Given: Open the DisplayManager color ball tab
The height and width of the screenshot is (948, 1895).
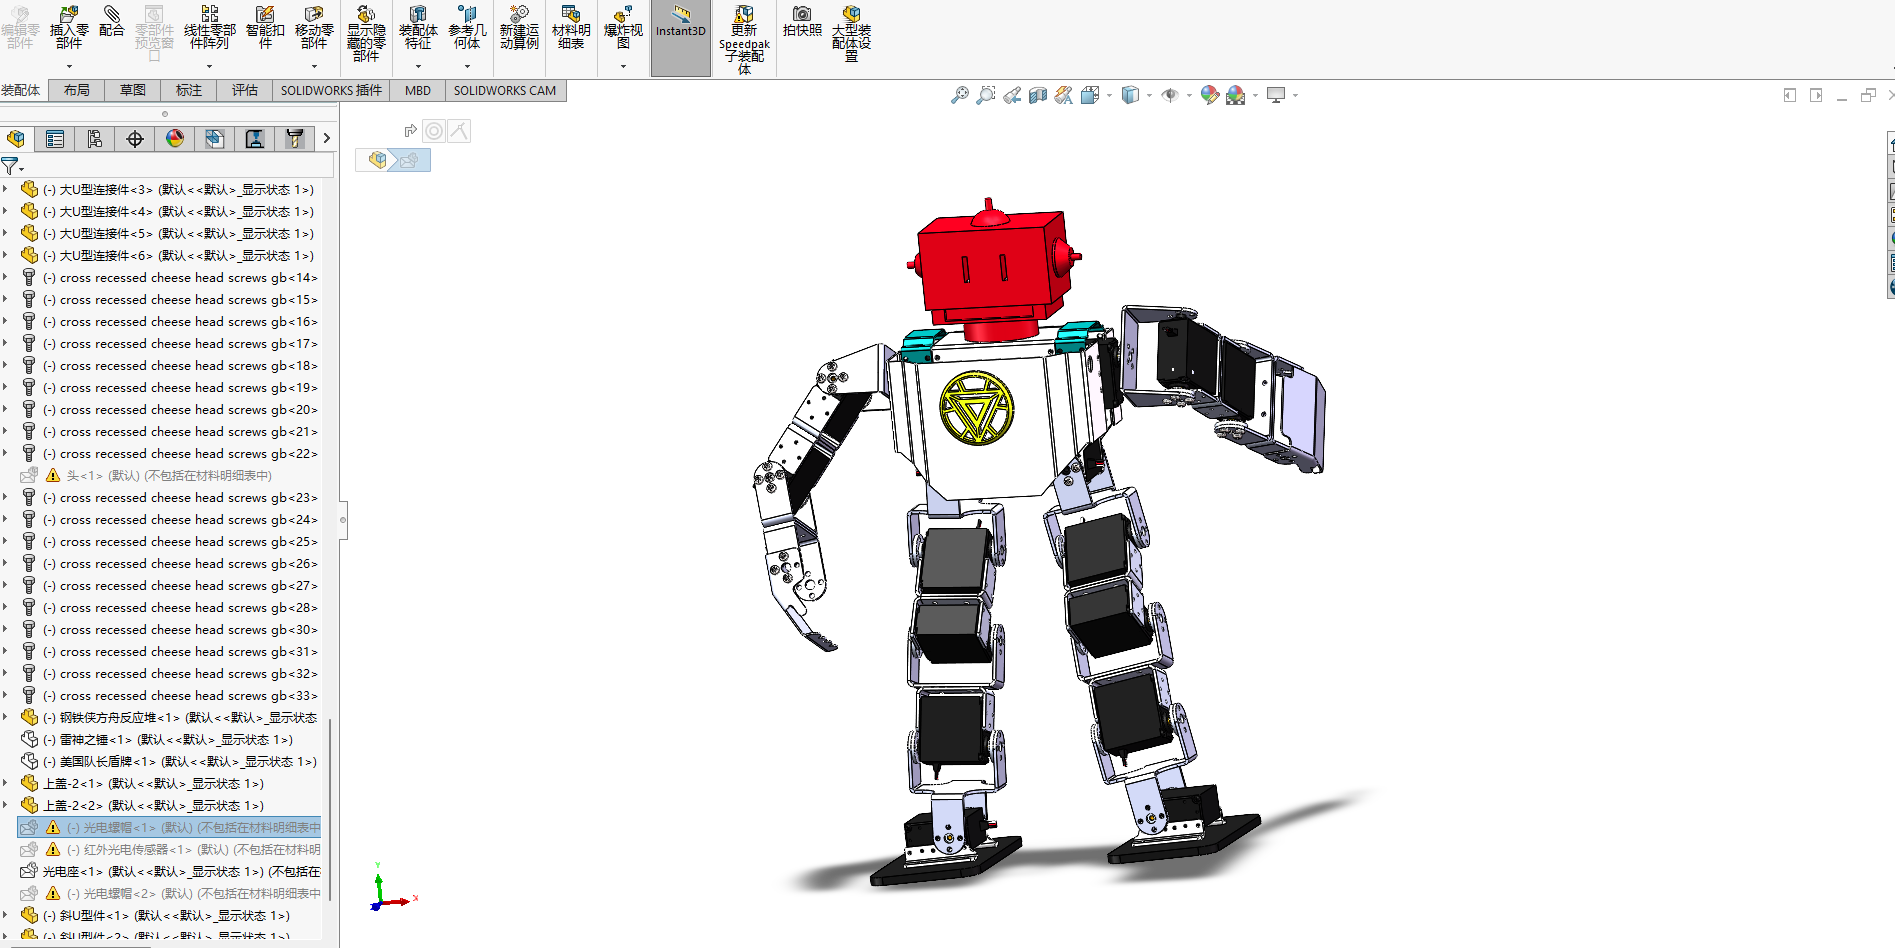Looking at the screenshot, I should click(175, 139).
